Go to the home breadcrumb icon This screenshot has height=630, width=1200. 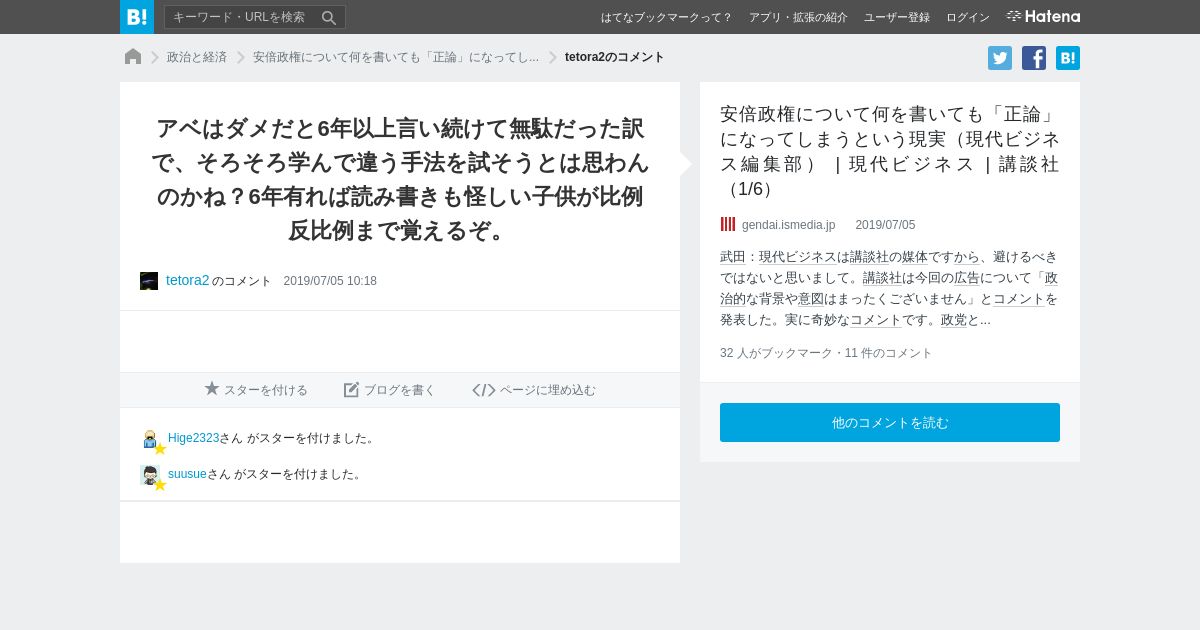[133, 57]
